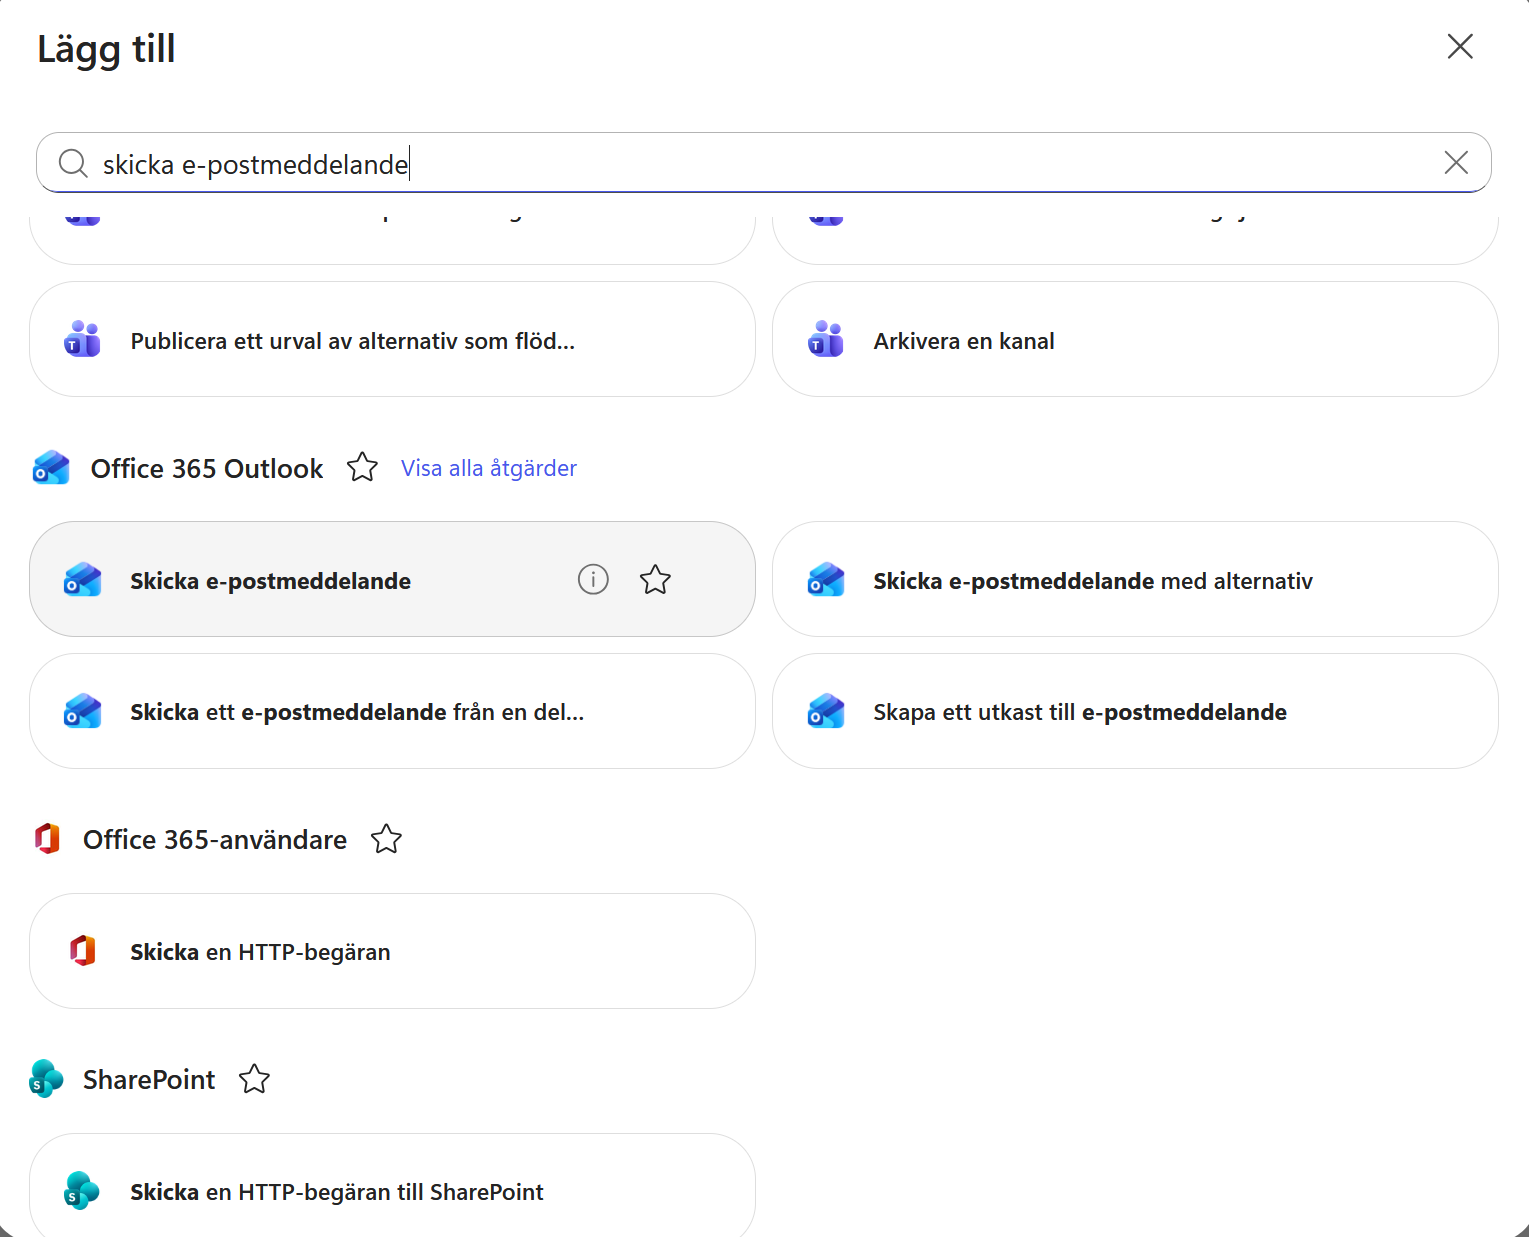
Task: Add Skicka en HTTP-begäran till SharePoint
Action: (392, 1186)
